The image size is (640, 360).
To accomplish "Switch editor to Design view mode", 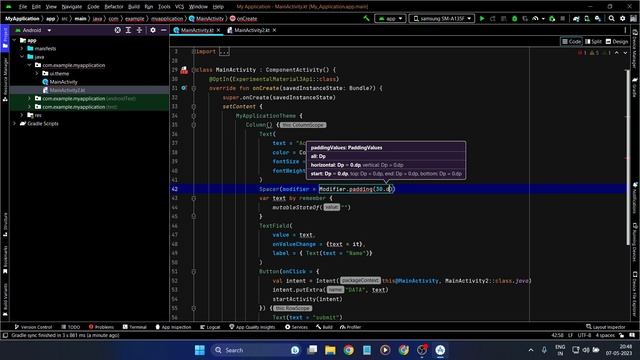I will pos(617,42).
